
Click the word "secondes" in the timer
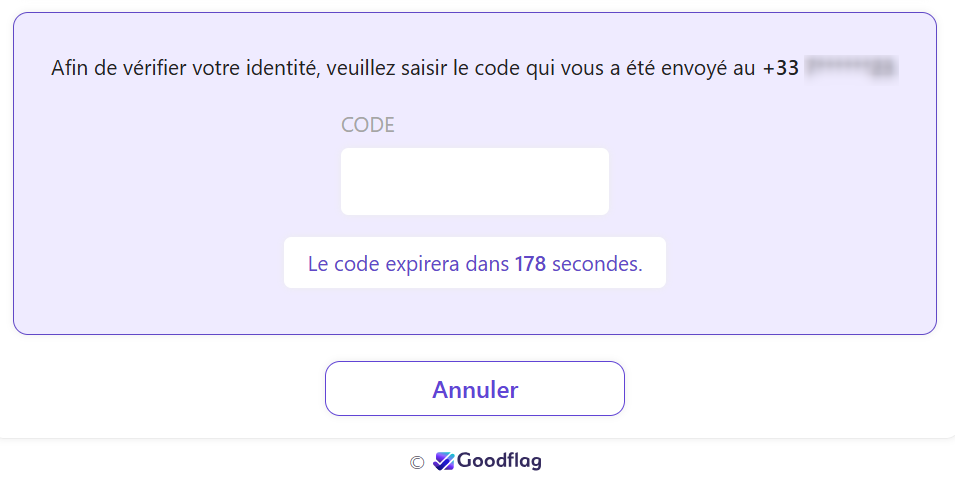tap(596, 264)
